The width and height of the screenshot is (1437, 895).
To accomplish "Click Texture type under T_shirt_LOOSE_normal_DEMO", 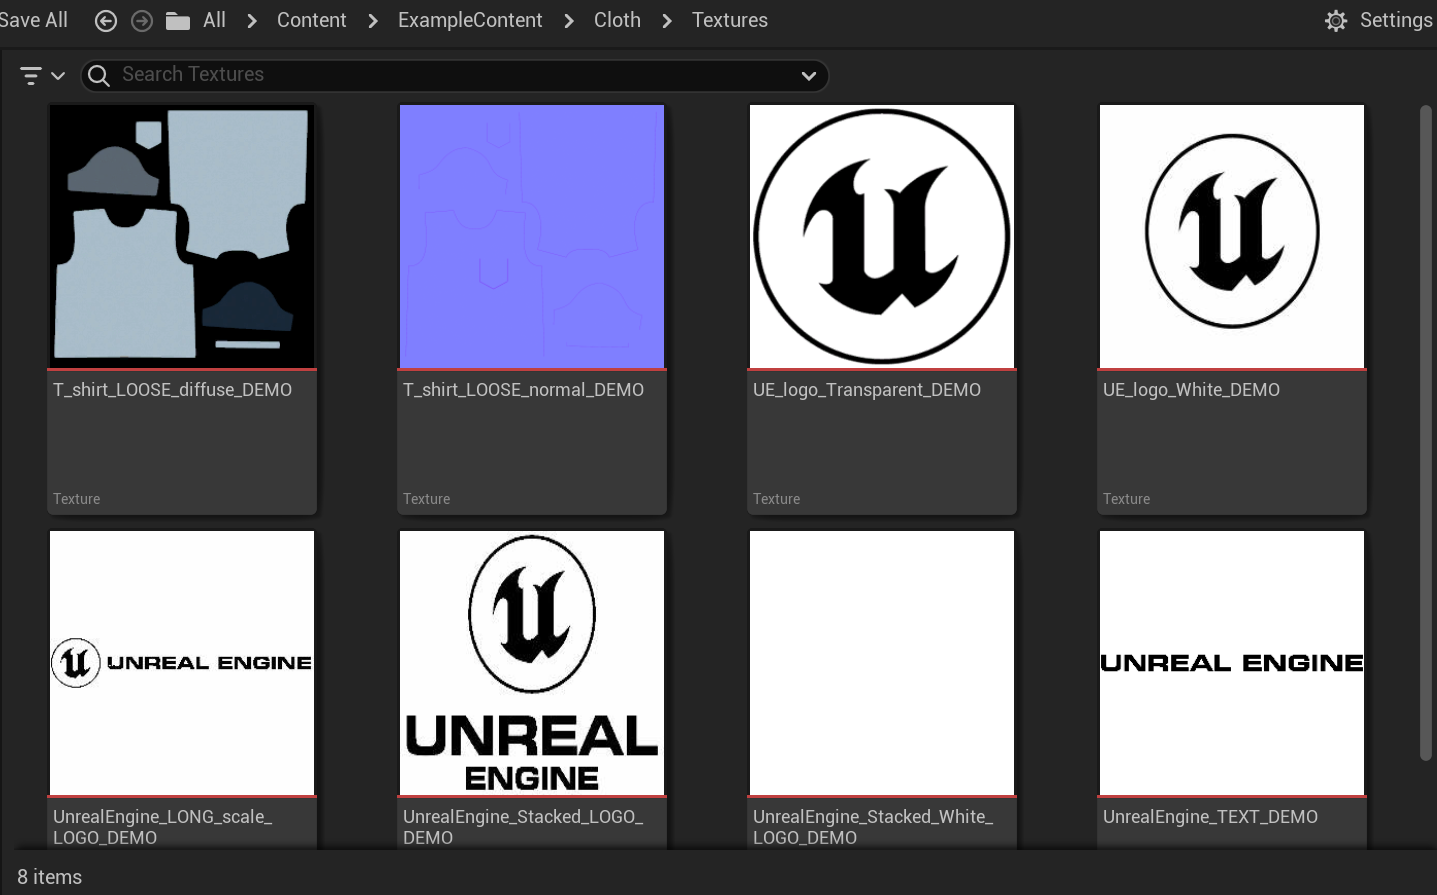I will click(x=426, y=499).
